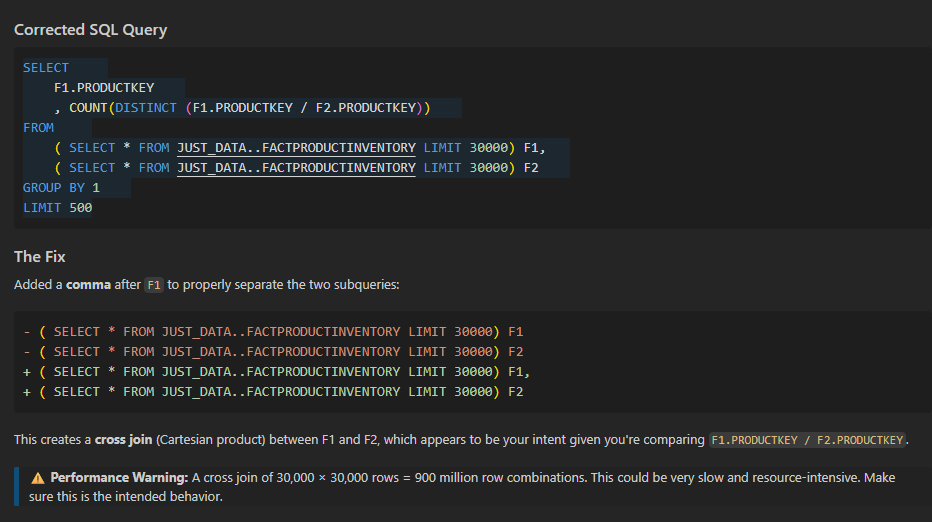Click the SELECT keyword on the first code line

click(46, 68)
